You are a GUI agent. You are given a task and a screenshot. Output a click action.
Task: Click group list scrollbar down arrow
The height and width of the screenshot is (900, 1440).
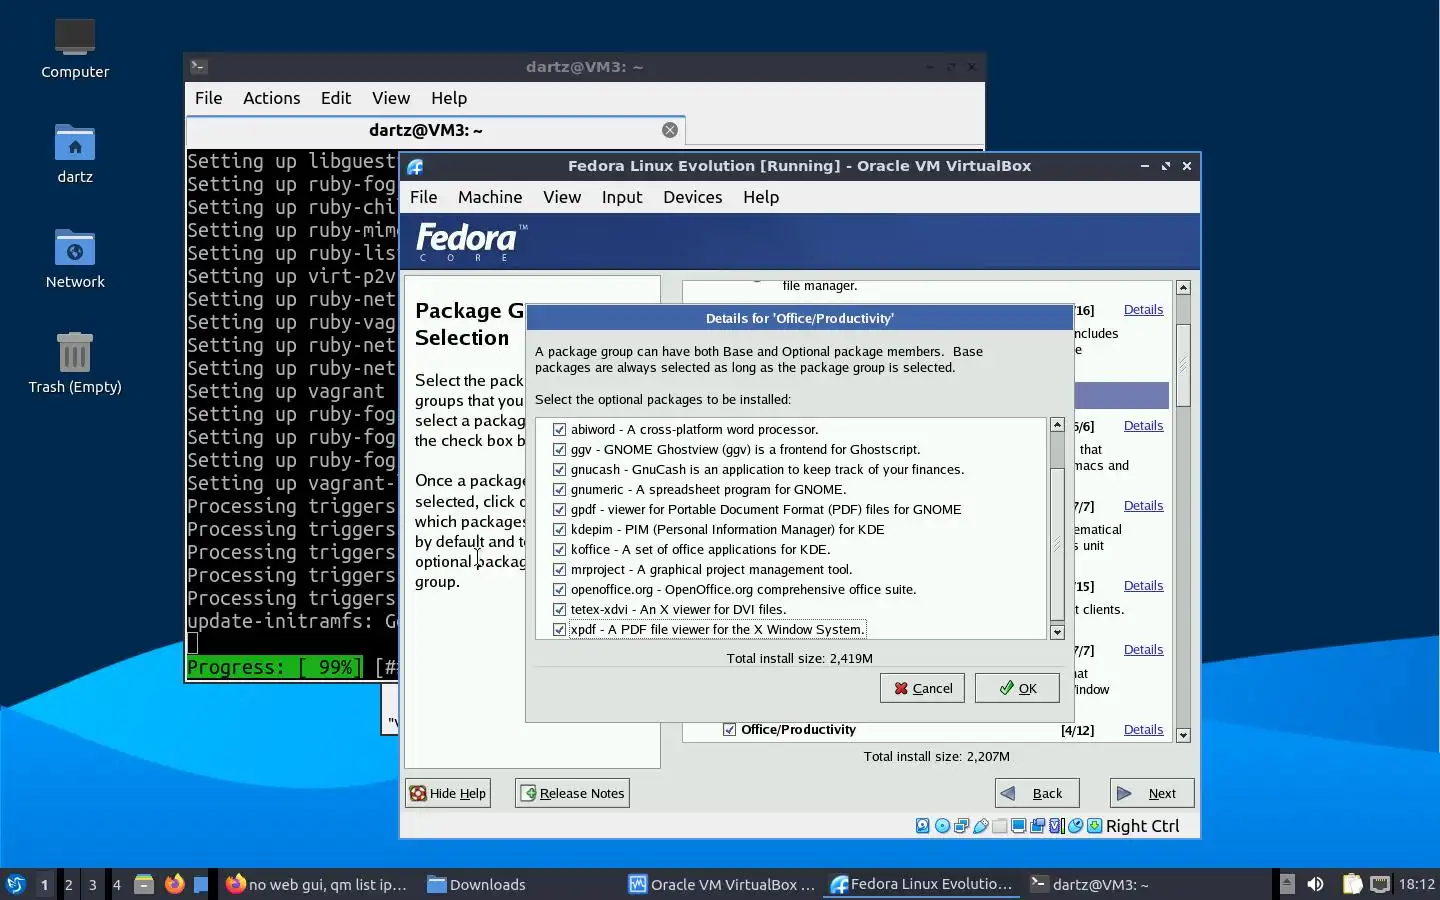pyautogui.click(x=1184, y=735)
